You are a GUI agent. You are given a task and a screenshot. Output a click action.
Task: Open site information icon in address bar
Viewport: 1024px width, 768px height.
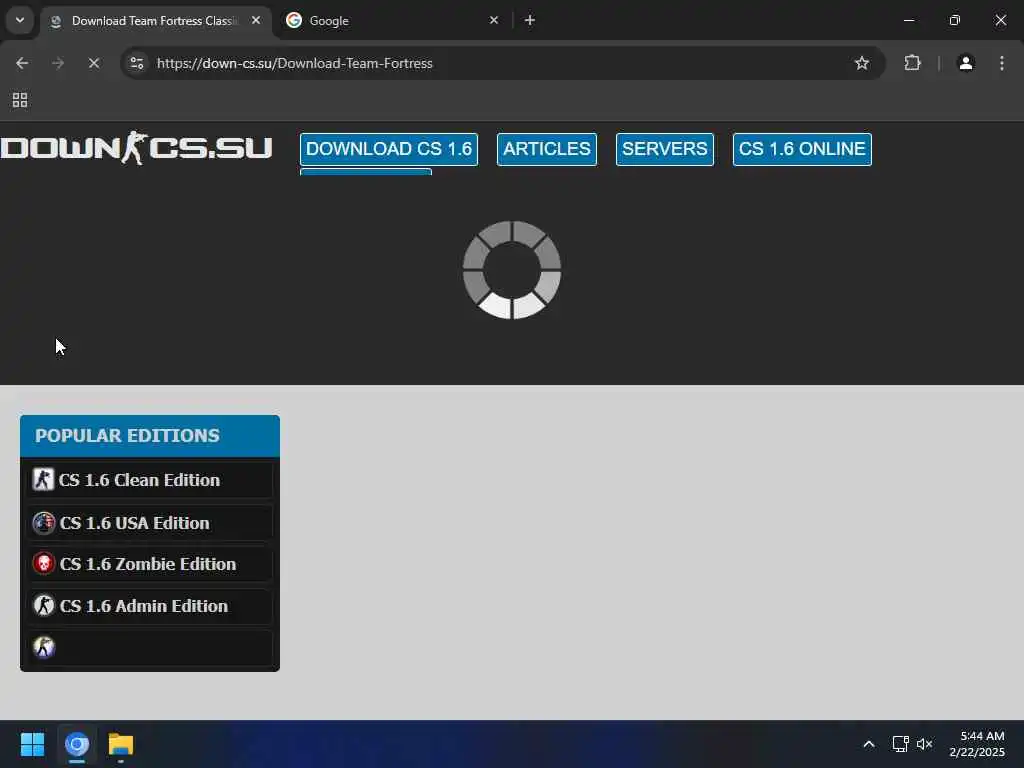(x=137, y=63)
